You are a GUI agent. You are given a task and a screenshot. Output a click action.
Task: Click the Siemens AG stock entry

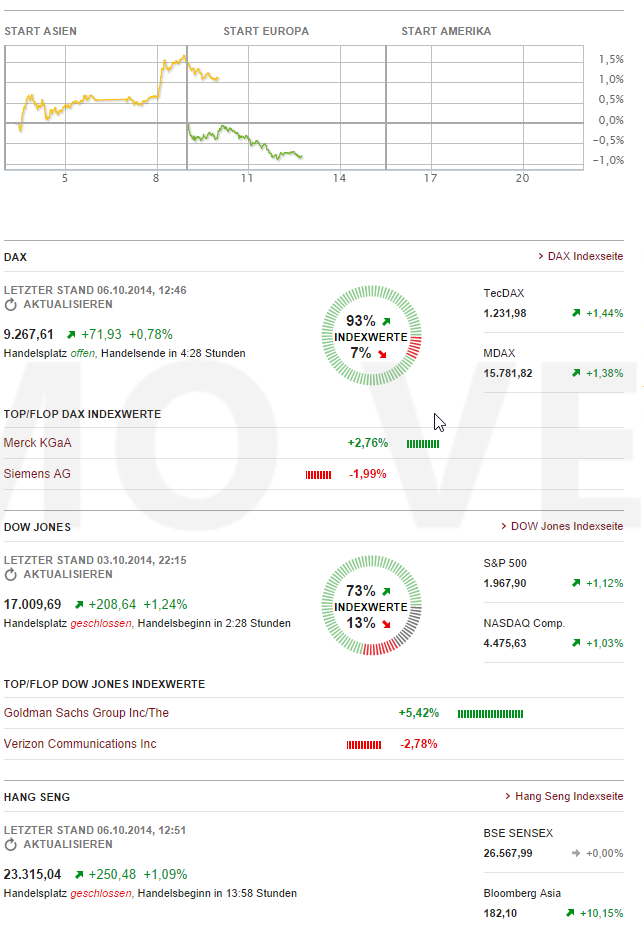click(x=38, y=473)
